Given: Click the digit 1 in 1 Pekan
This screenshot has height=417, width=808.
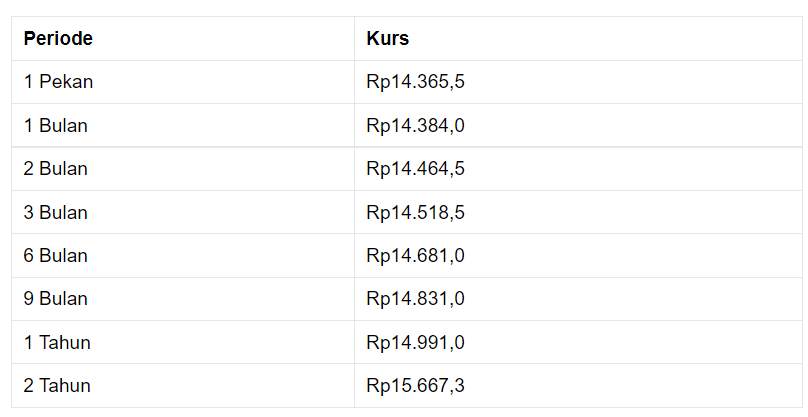Looking at the screenshot, I should pos(28,82).
